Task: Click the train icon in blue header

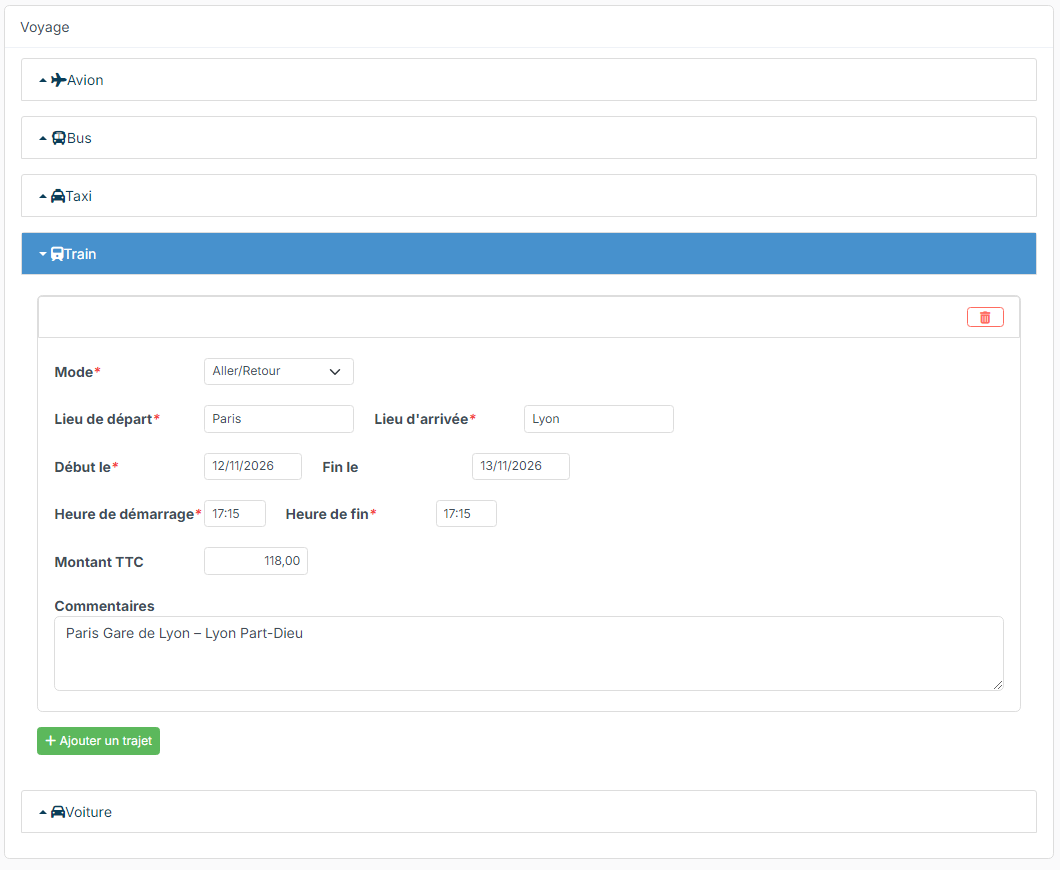Action: coord(57,254)
